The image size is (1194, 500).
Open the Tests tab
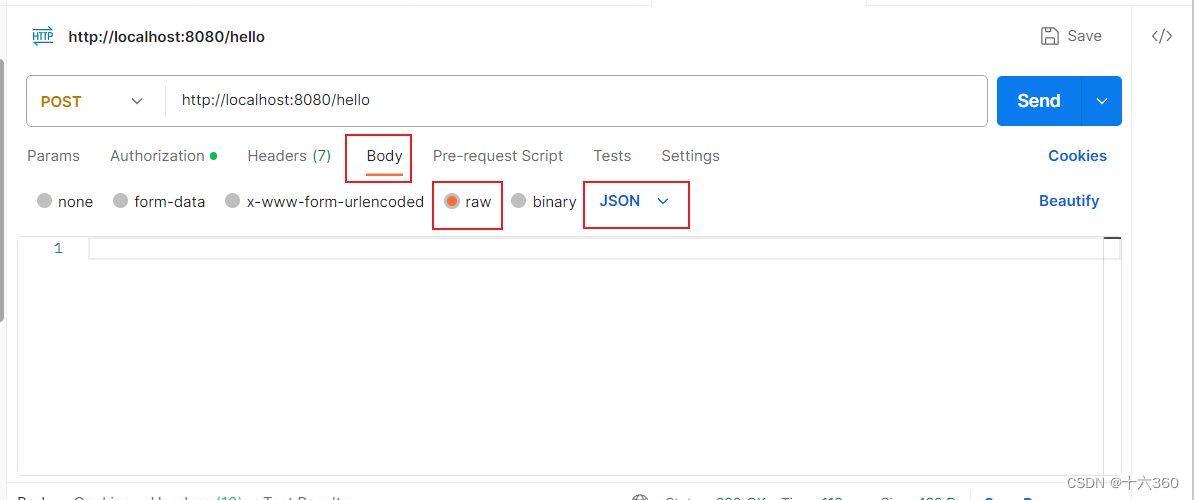[x=612, y=156]
